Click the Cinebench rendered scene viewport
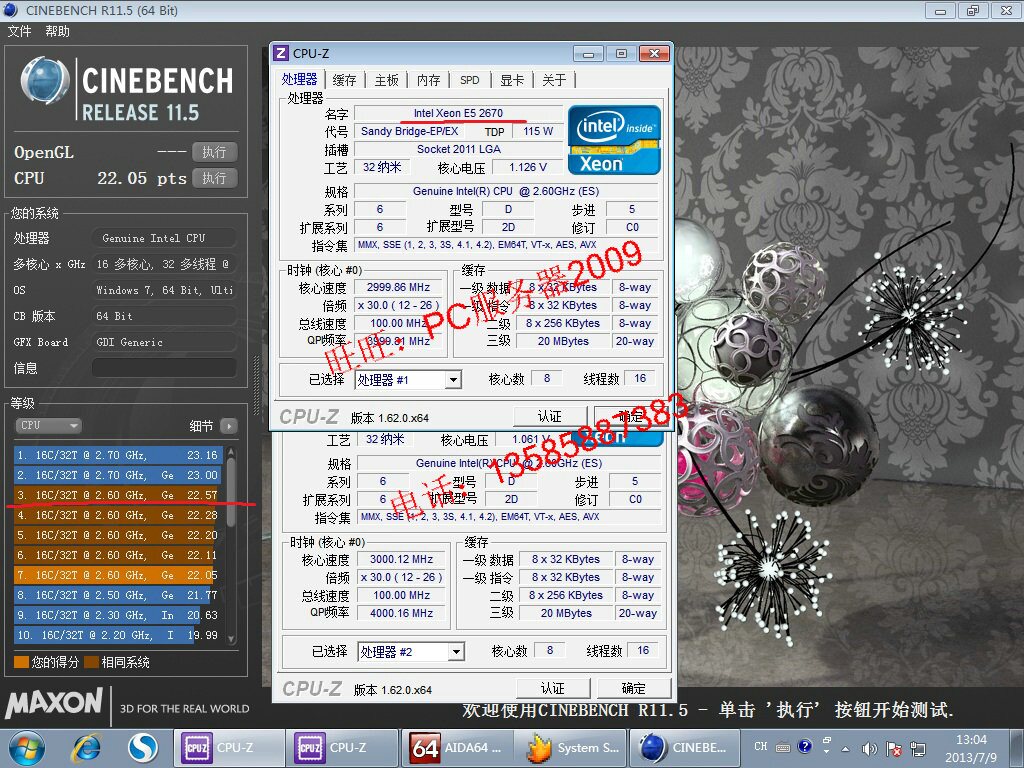This screenshot has width=1024, height=768. tap(849, 366)
